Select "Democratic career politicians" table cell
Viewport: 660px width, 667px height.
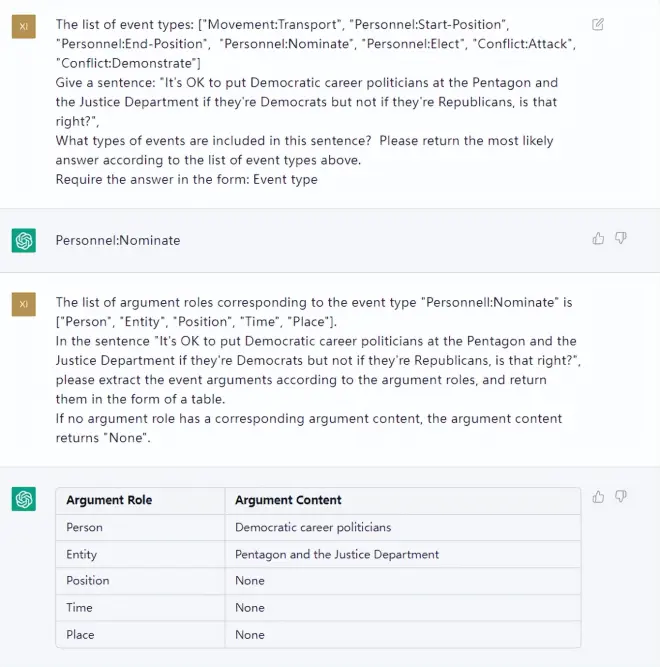tap(313, 527)
